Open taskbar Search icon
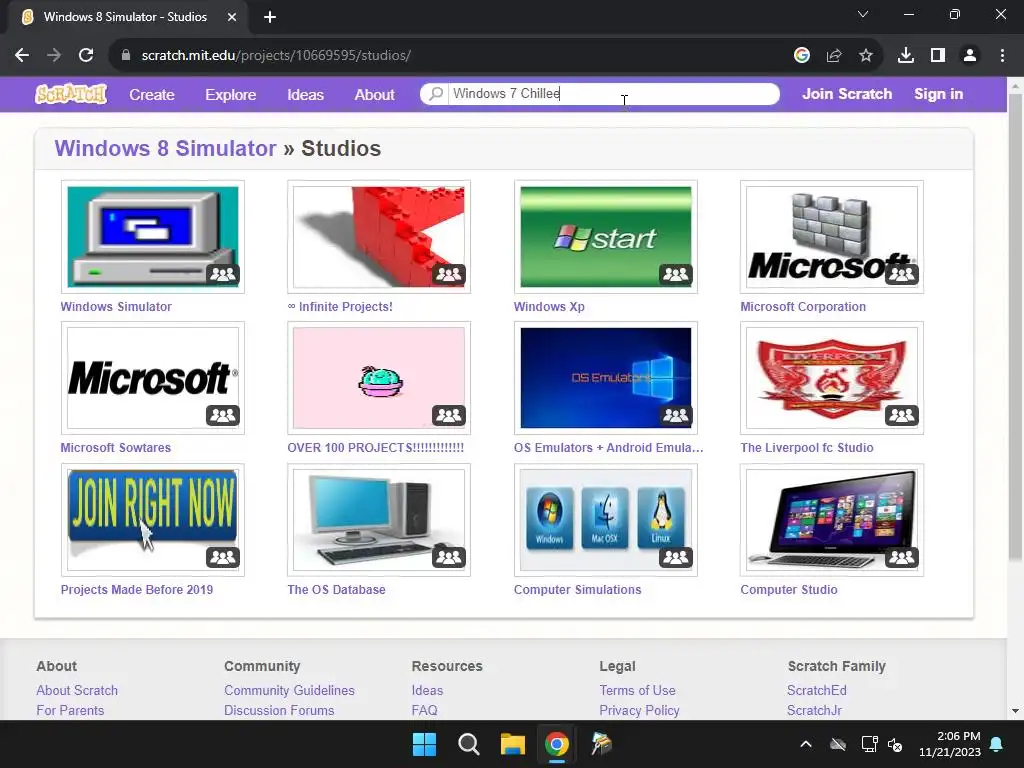This screenshot has height=768, width=1024. point(468,744)
